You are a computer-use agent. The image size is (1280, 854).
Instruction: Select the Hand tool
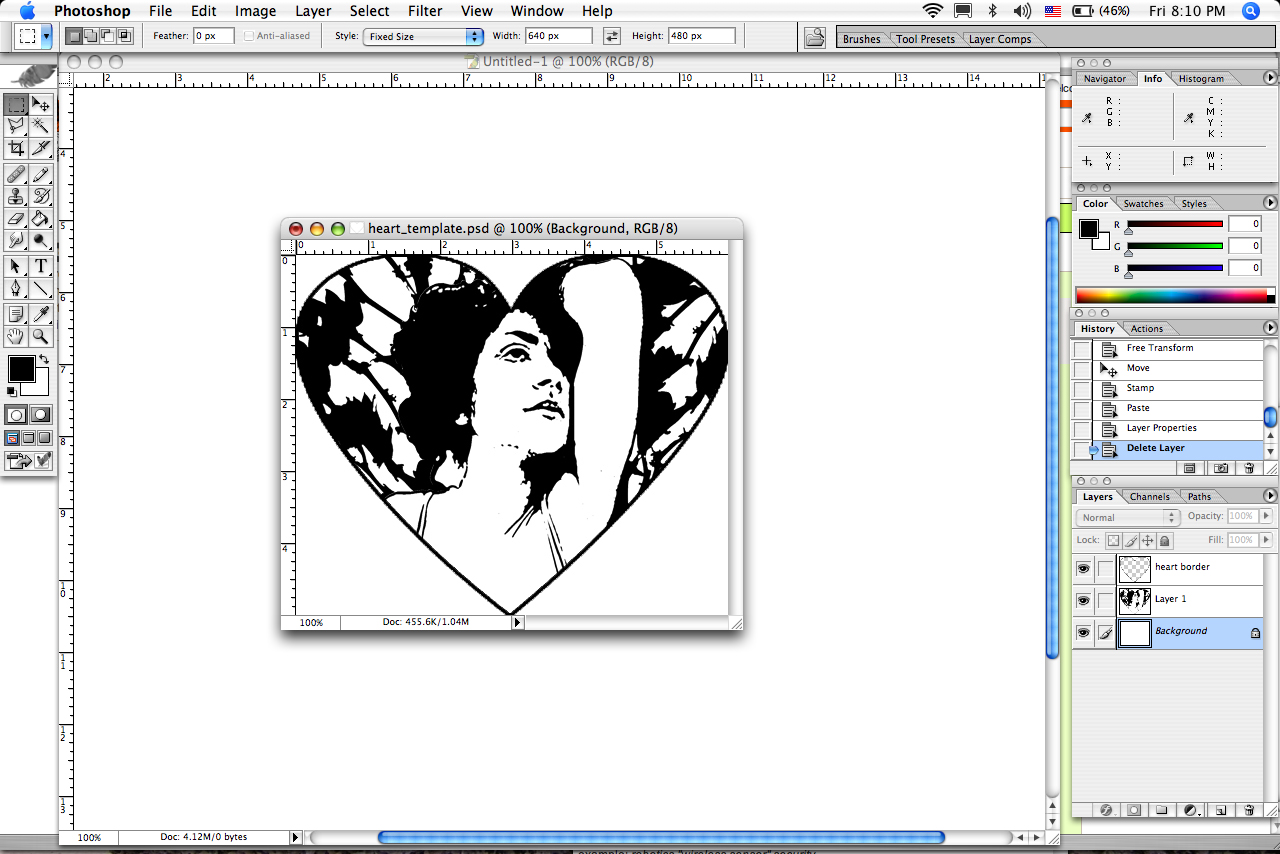pyautogui.click(x=16, y=337)
